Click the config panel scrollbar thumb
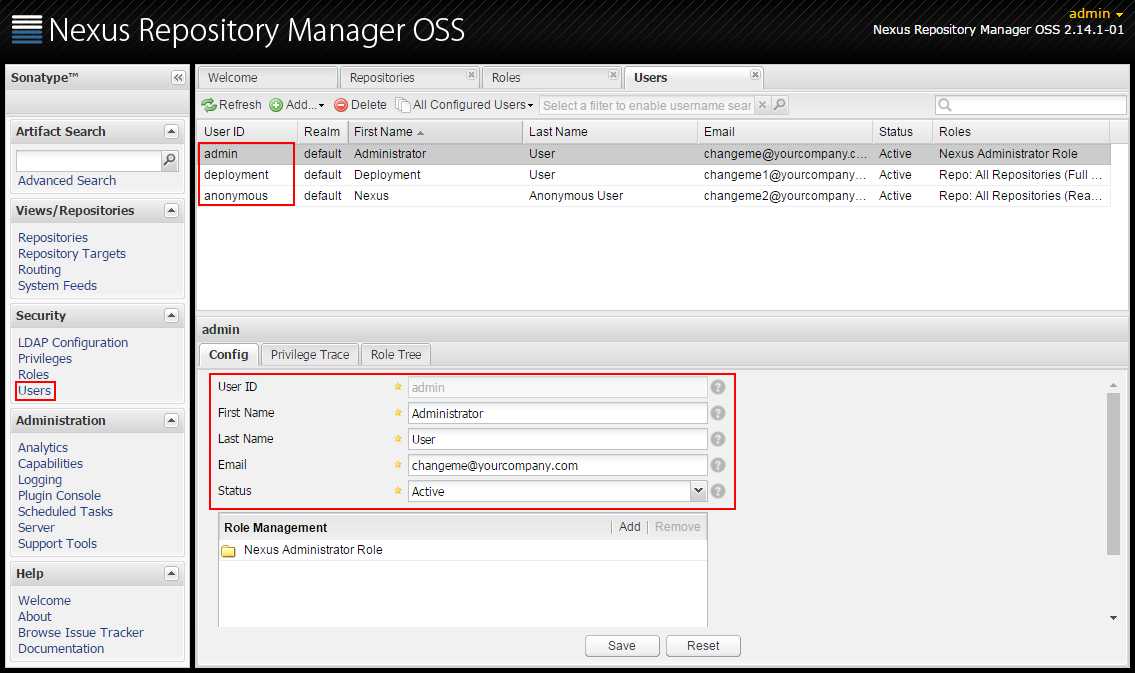 pos(1113,474)
